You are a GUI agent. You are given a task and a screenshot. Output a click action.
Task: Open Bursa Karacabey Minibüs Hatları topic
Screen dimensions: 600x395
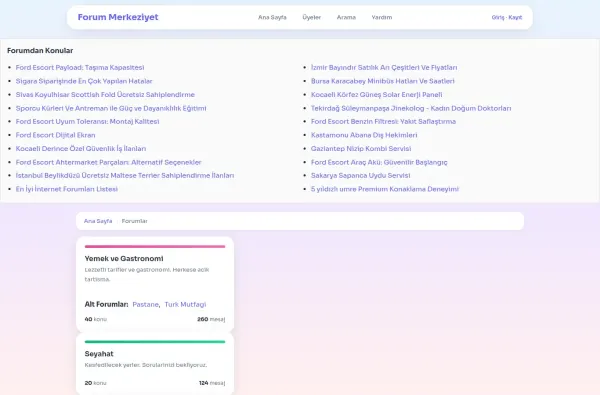pyautogui.click(x=383, y=81)
